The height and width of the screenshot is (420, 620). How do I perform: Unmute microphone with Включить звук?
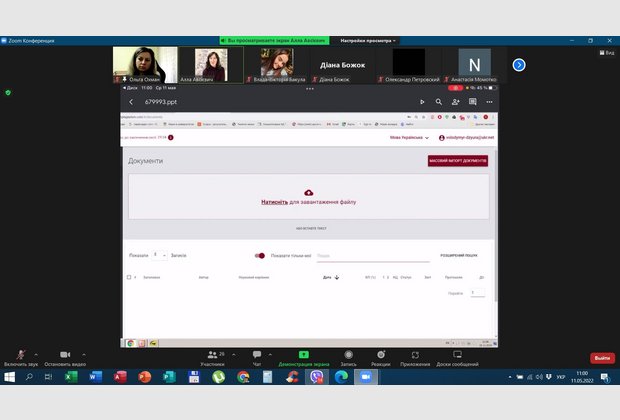pyautogui.click(x=19, y=355)
